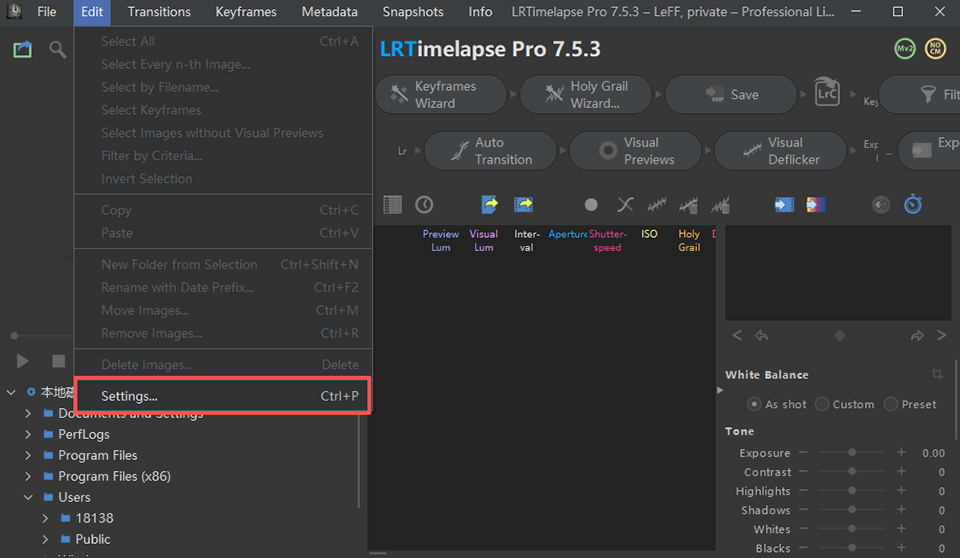Click the blue import arrow panel icon
This screenshot has width=960, height=558.
[784, 205]
